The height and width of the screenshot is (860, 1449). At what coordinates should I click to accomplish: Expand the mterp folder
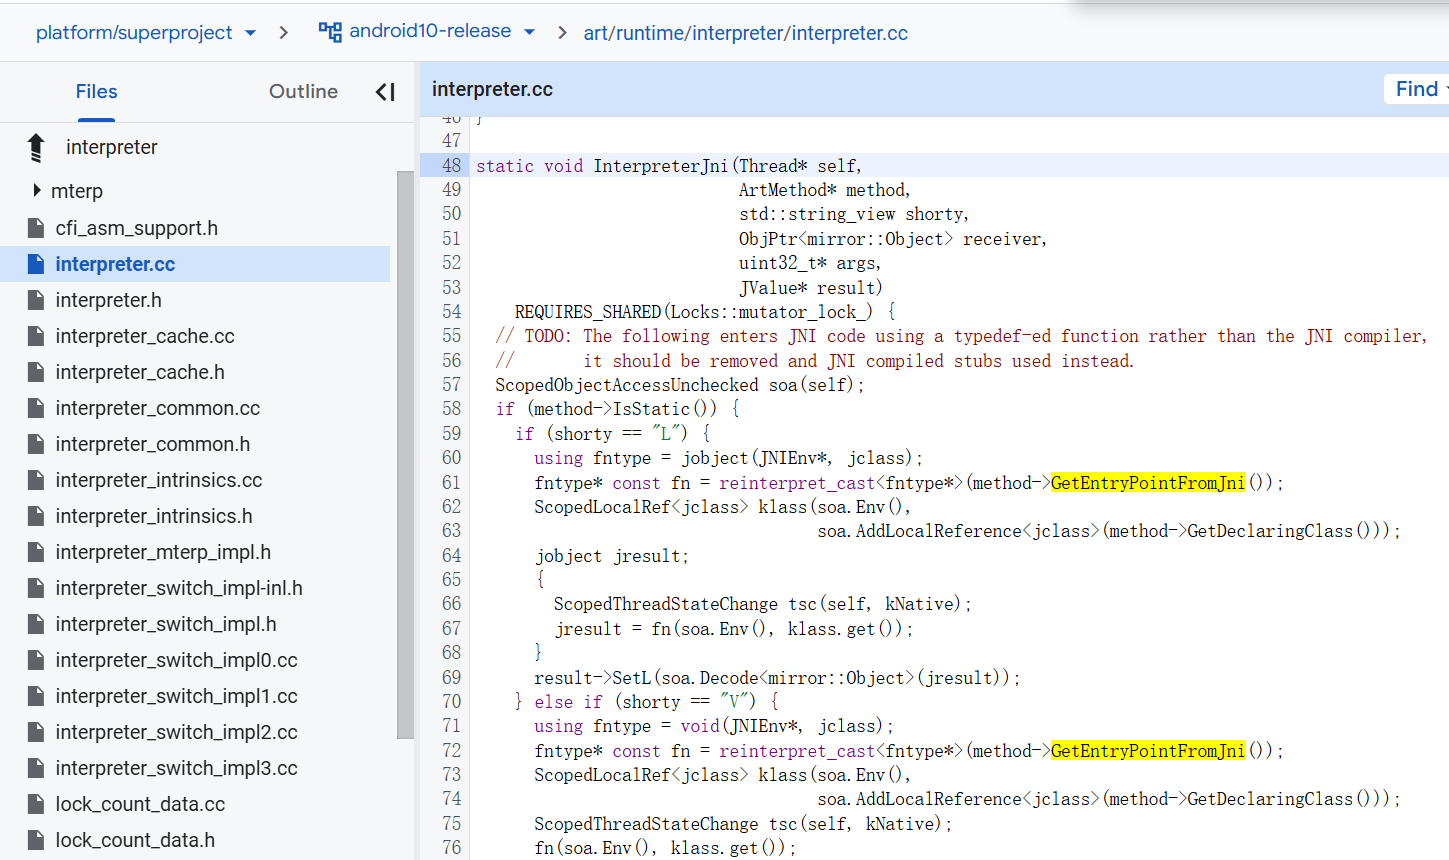coord(37,190)
